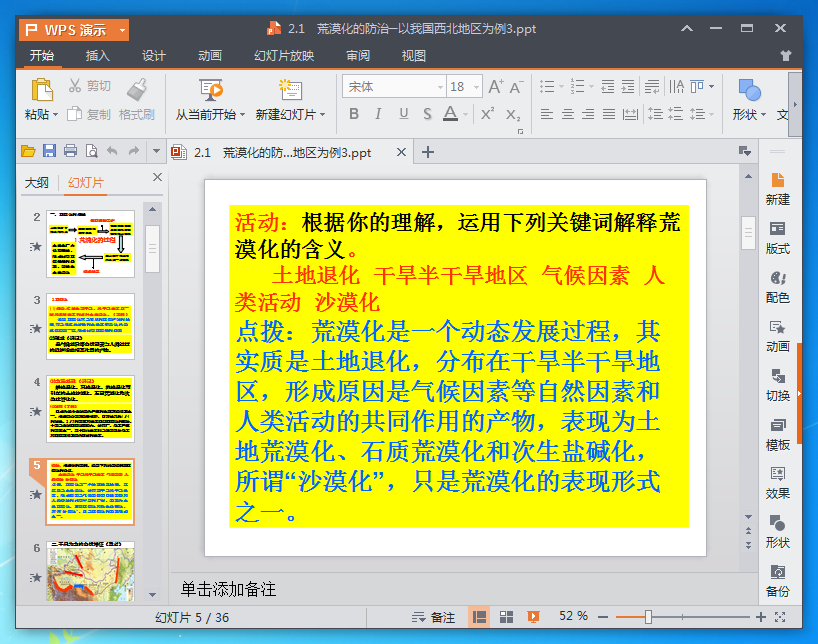Decrease font size with the A- icon
The height and width of the screenshot is (644, 818).
pyautogui.click(x=516, y=87)
